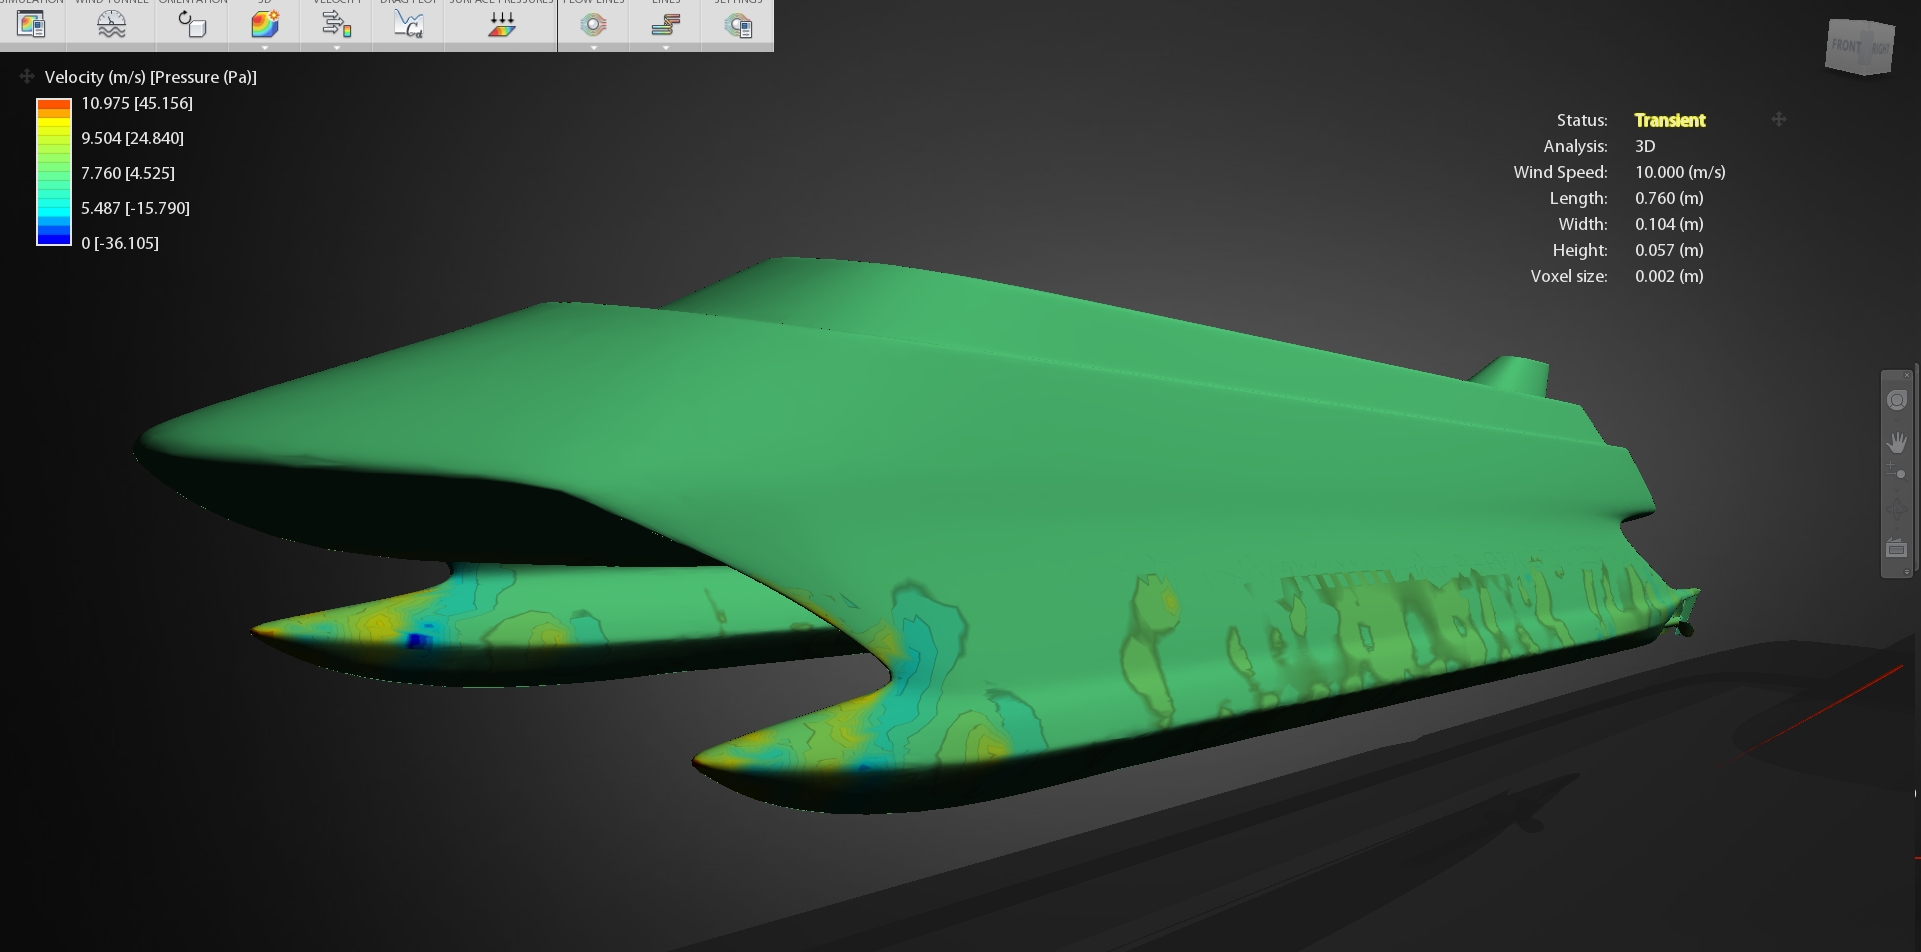Viewport: 1921px width, 952px height.
Task: Click the Transient status value
Action: click(x=1670, y=120)
